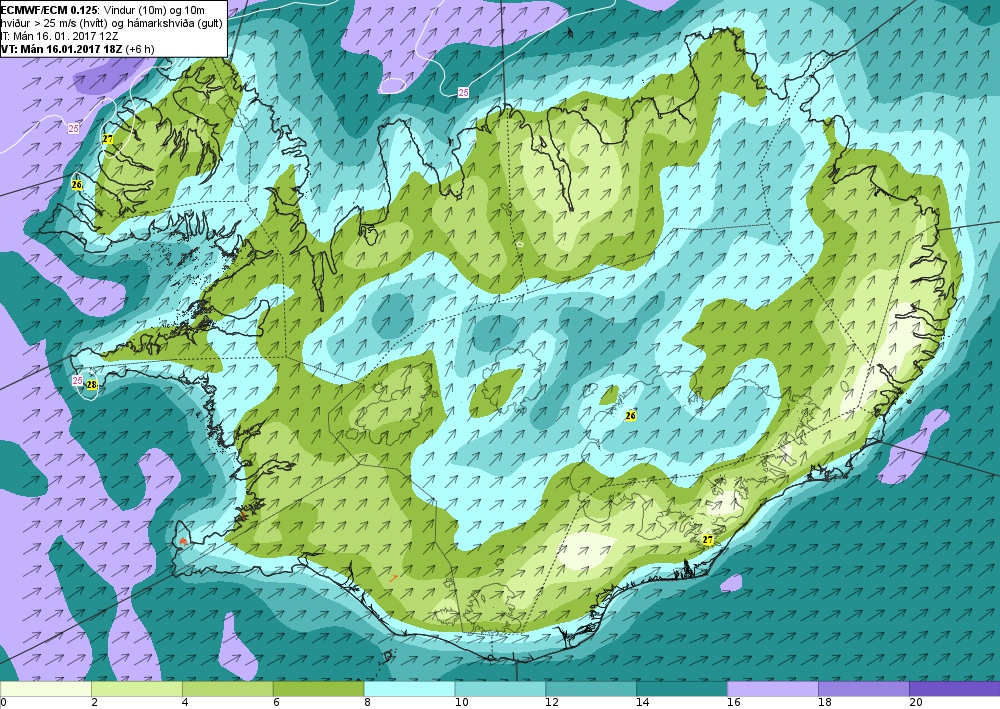Viewport: 1000px width, 709px height.
Task: Click the legend scale value '8'
Action: click(x=367, y=703)
